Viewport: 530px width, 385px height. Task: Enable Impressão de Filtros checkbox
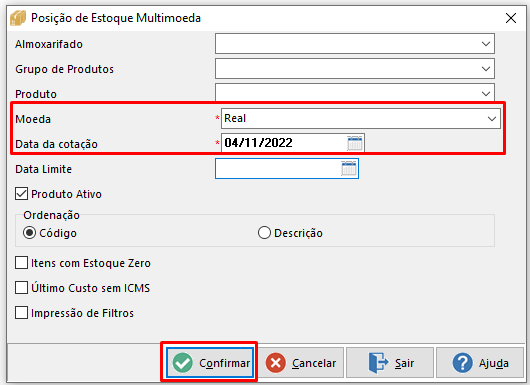pyautogui.click(x=21, y=313)
